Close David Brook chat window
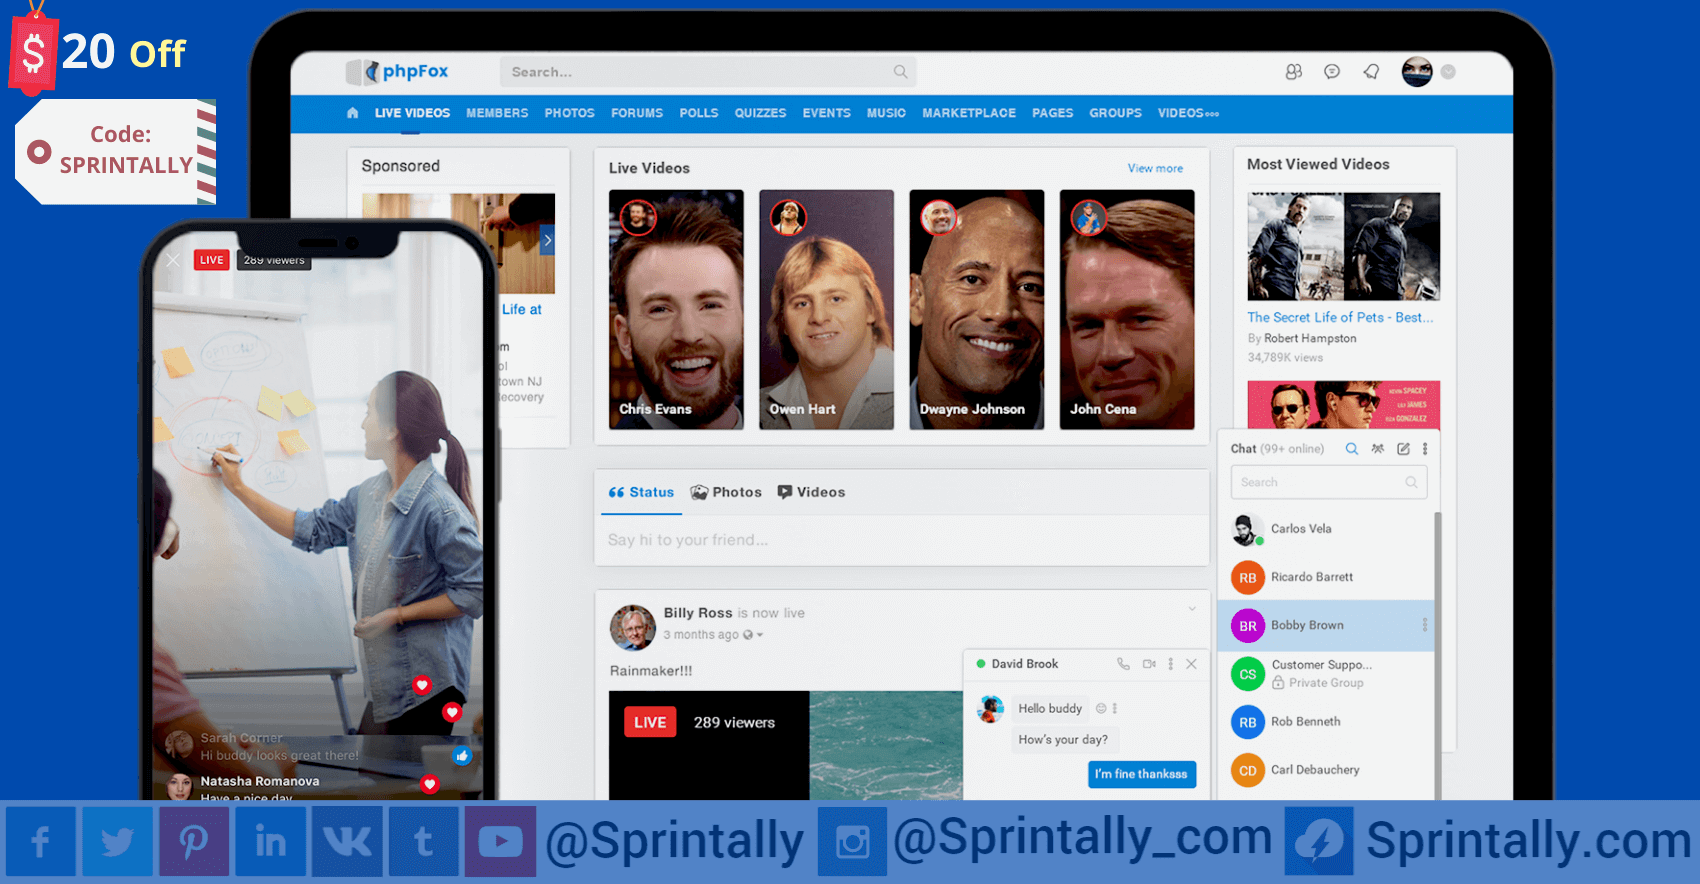Screen dimensions: 1700x884 pyautogui.click(x=1191, y=664)
